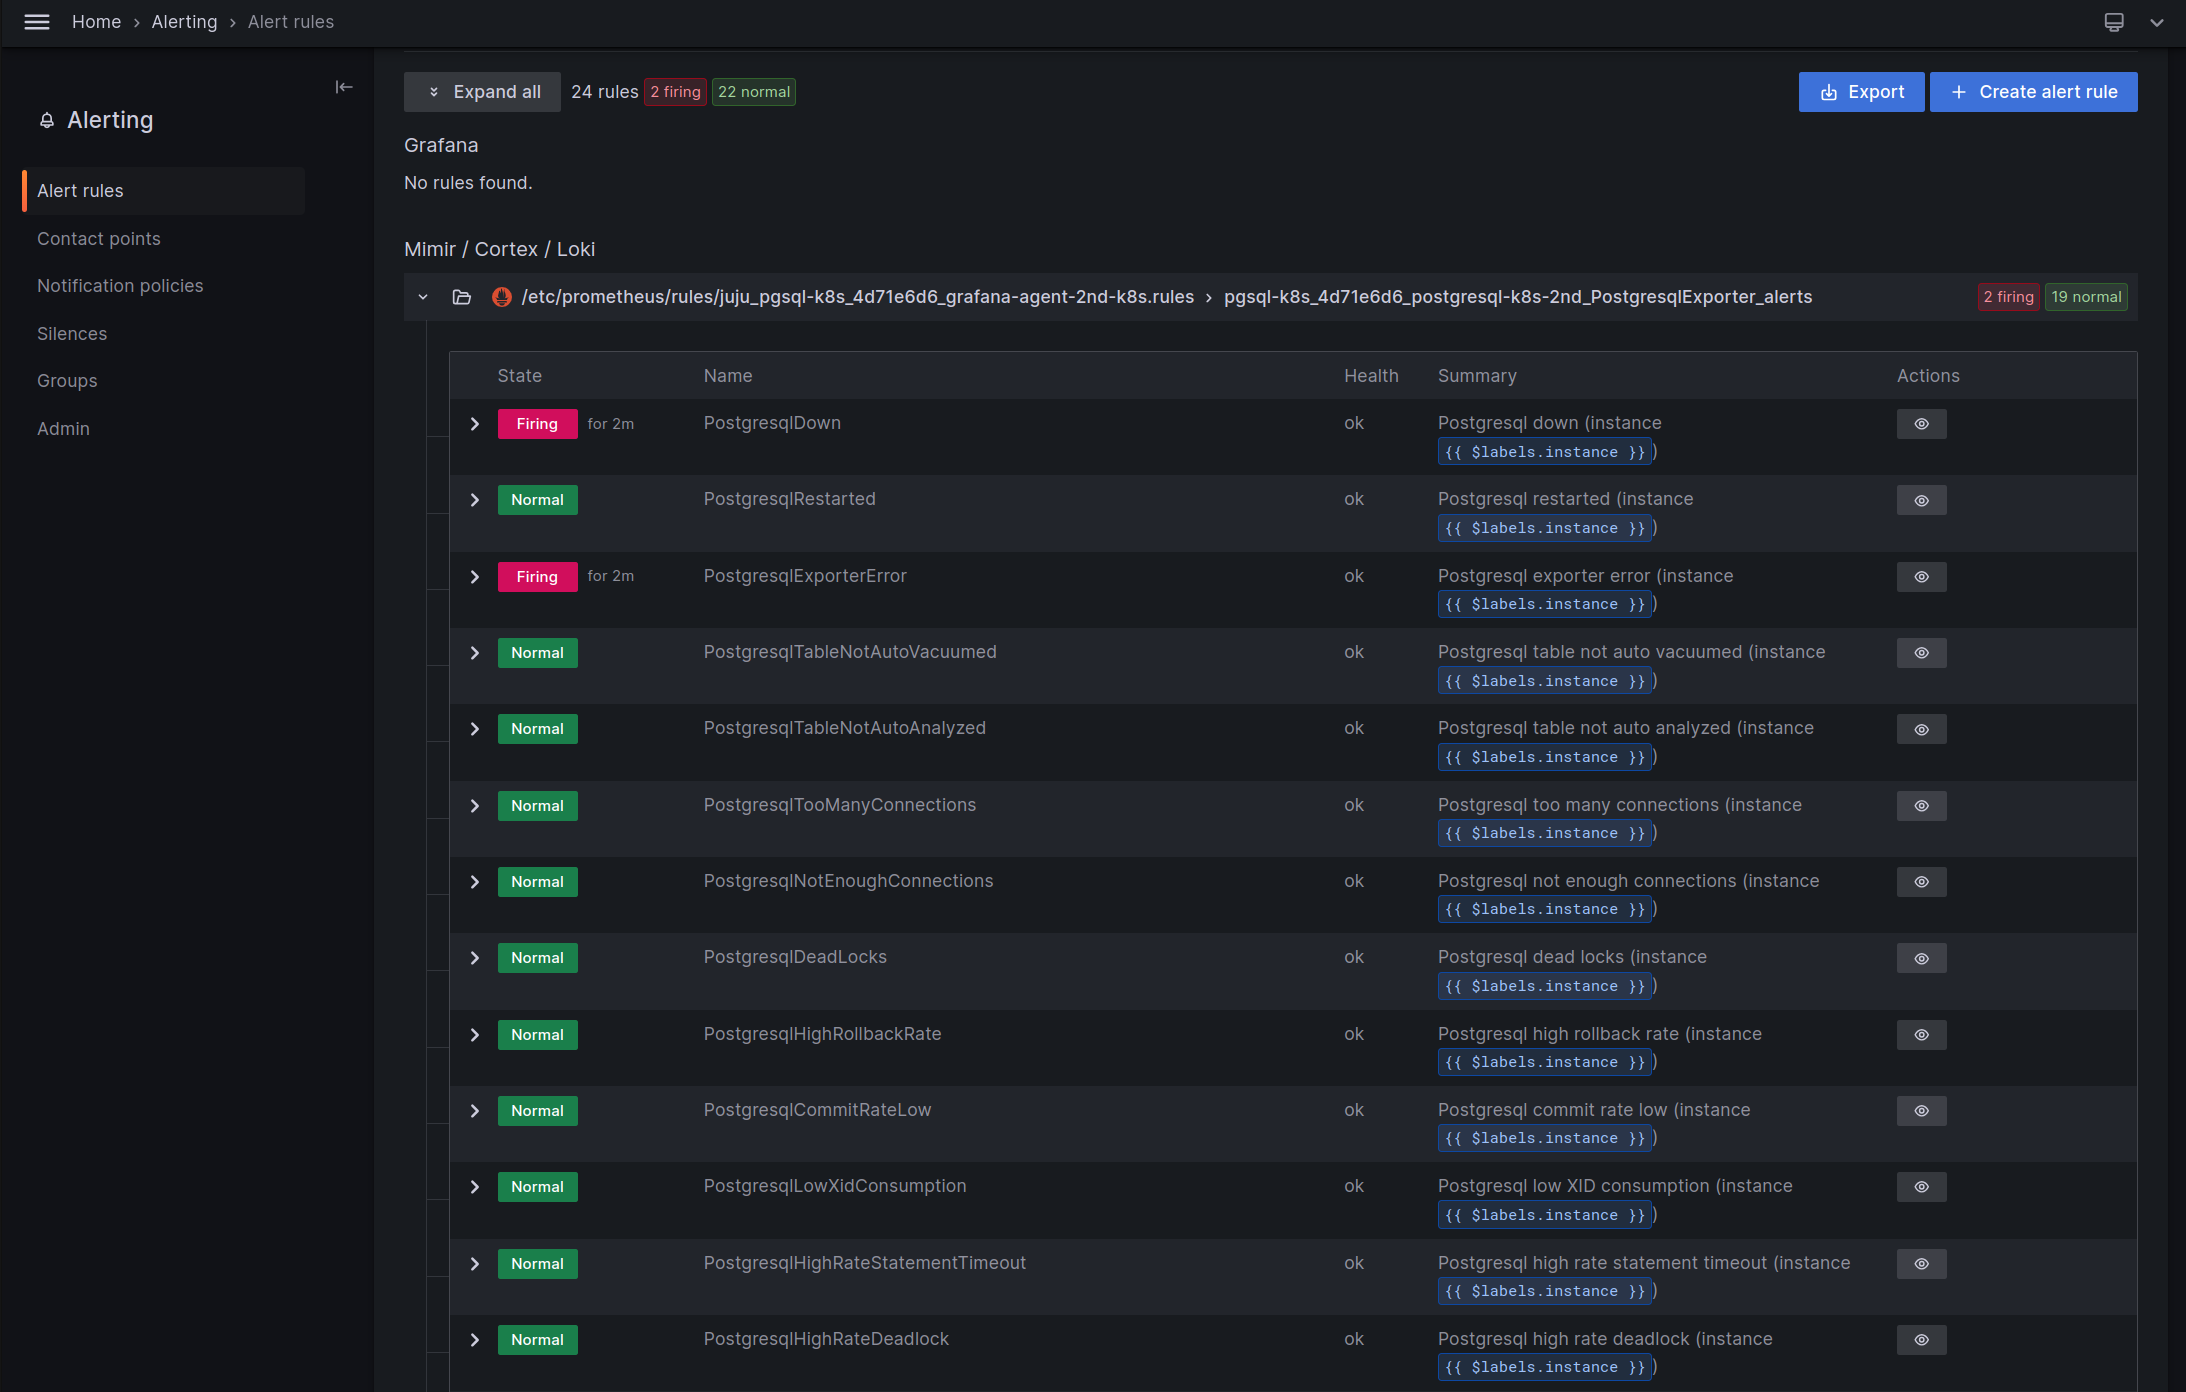Open the navigation hamburger menu

[x=37, y=22]
